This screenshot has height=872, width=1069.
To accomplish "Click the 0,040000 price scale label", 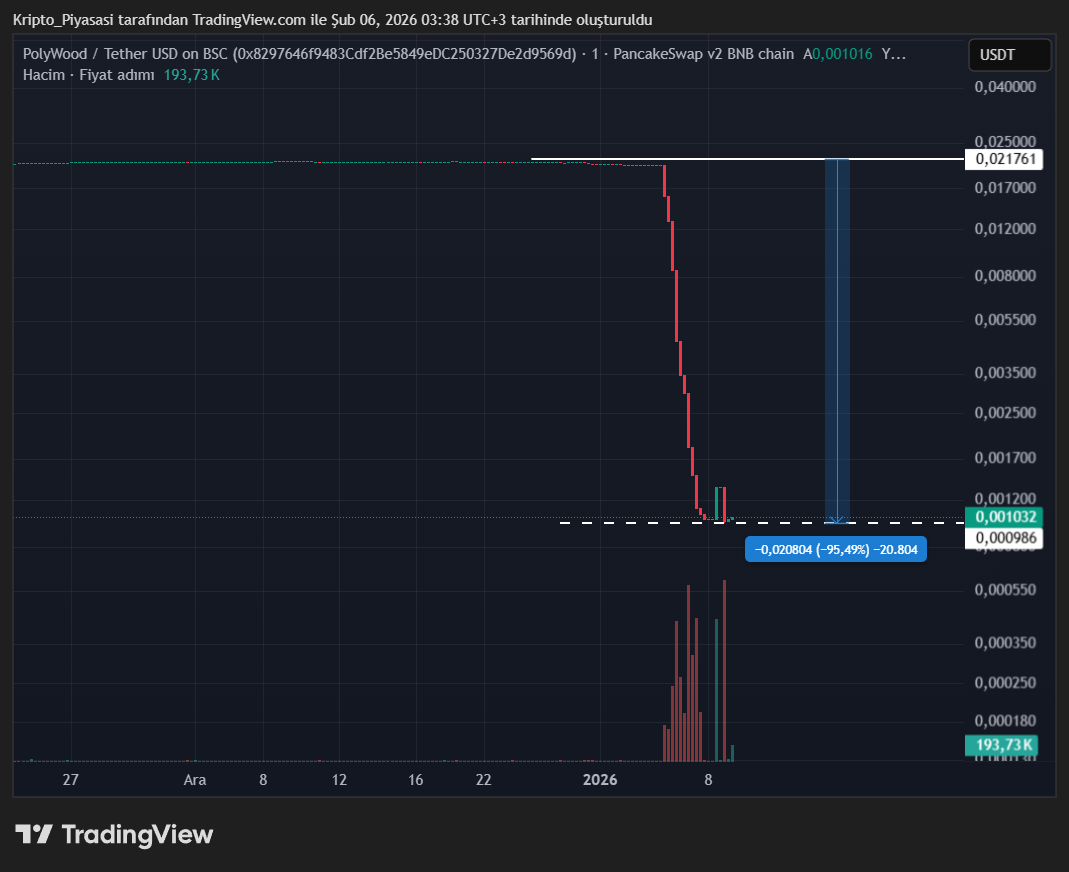I will [x=1005, y=88].
